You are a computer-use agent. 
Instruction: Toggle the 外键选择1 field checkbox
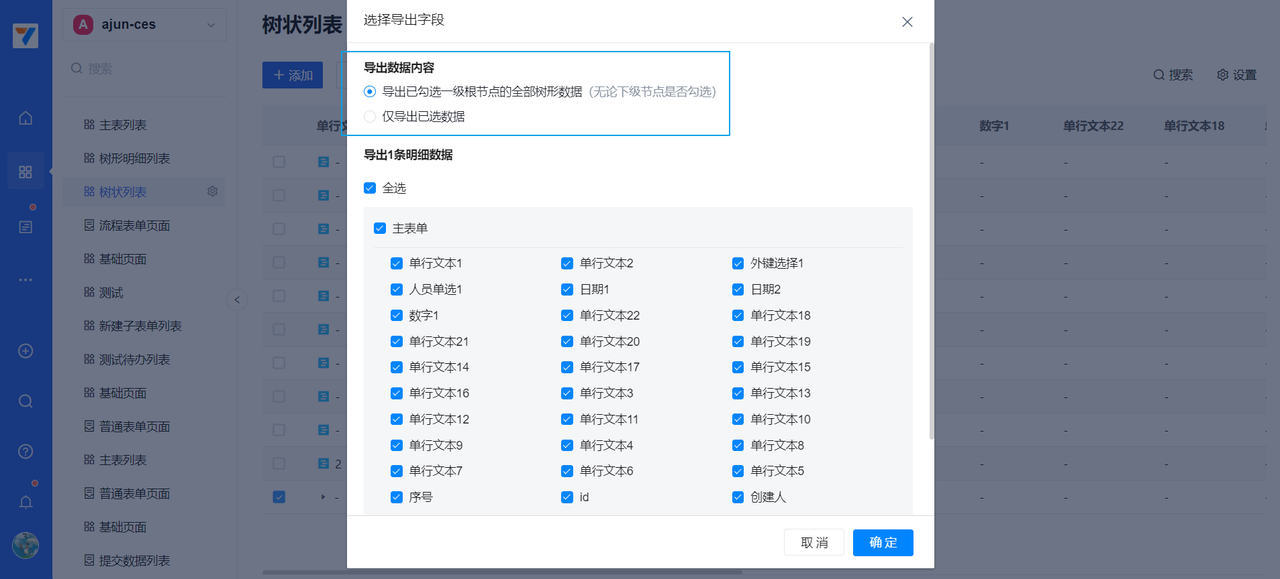(738, 264)
